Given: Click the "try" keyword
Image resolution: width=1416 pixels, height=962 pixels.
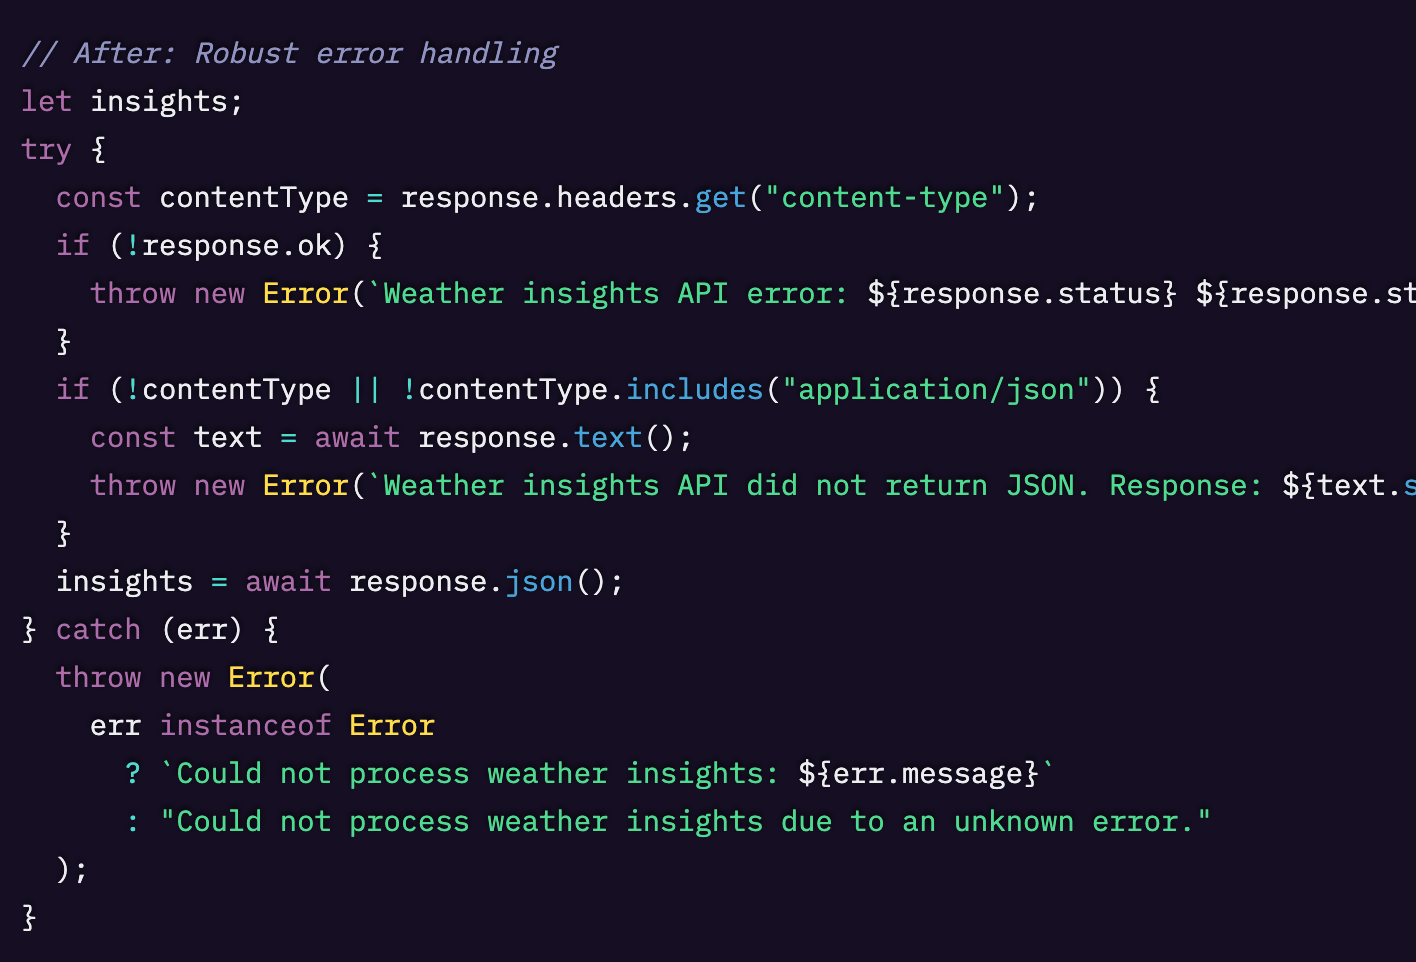Looking at the screenshot, I should pyautogui.click(x=46, y=149).
